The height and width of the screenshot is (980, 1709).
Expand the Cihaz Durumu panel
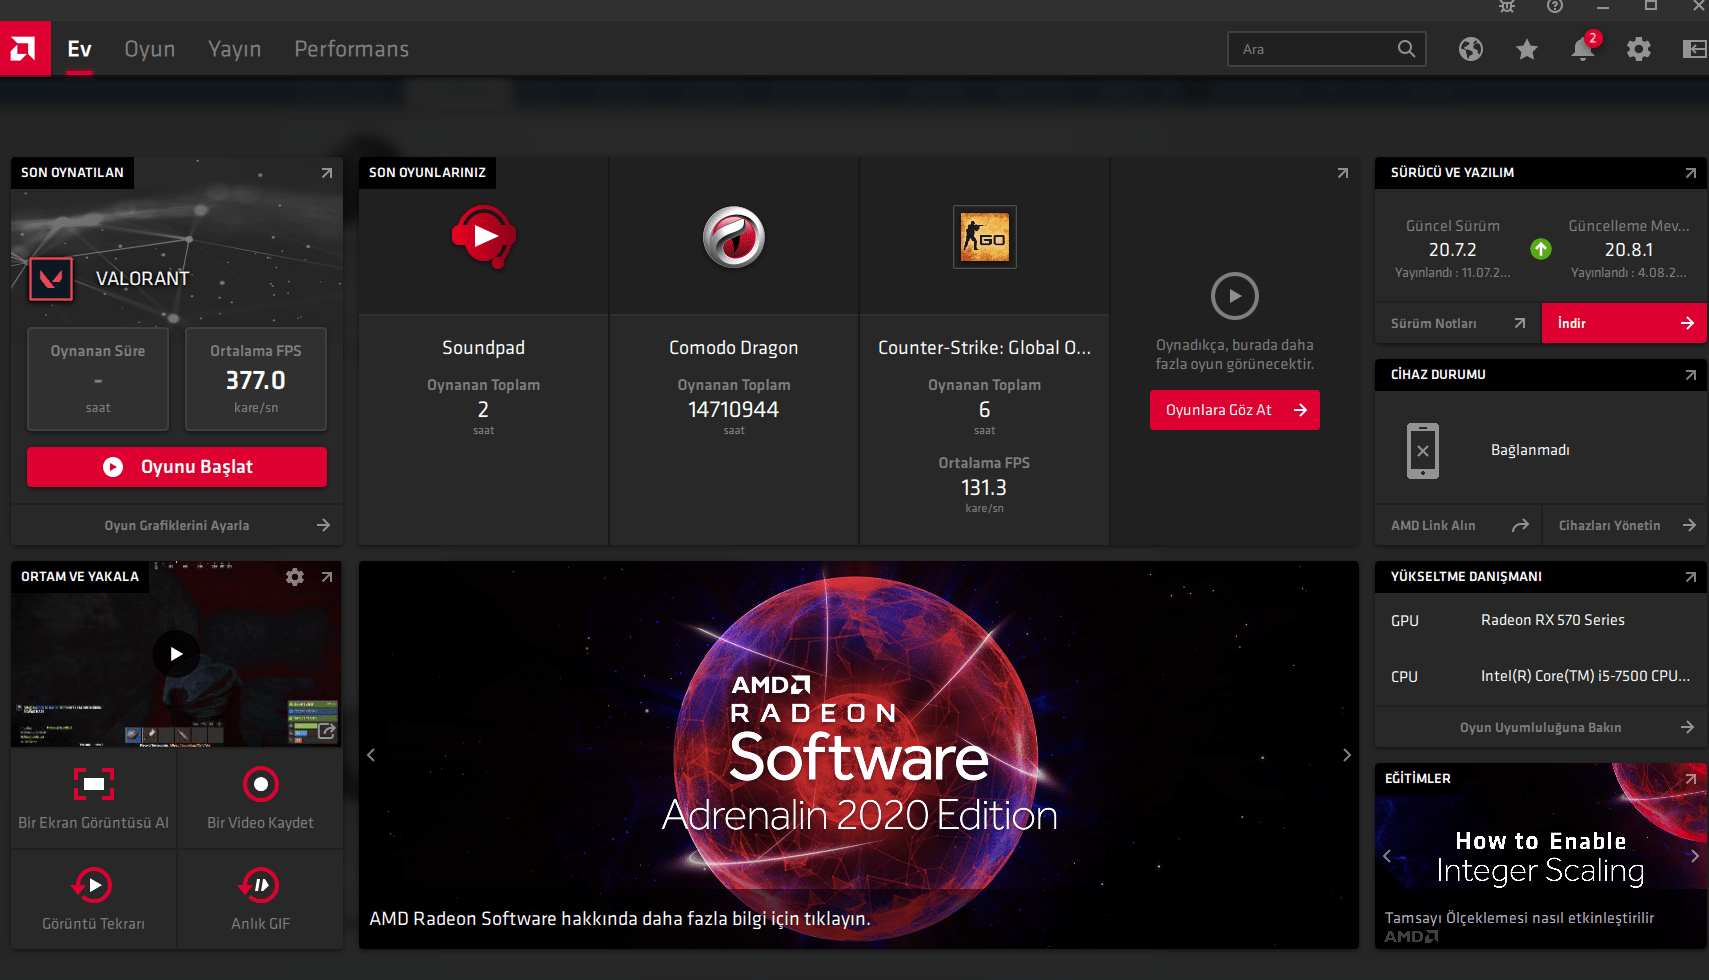coord(1691,375)
